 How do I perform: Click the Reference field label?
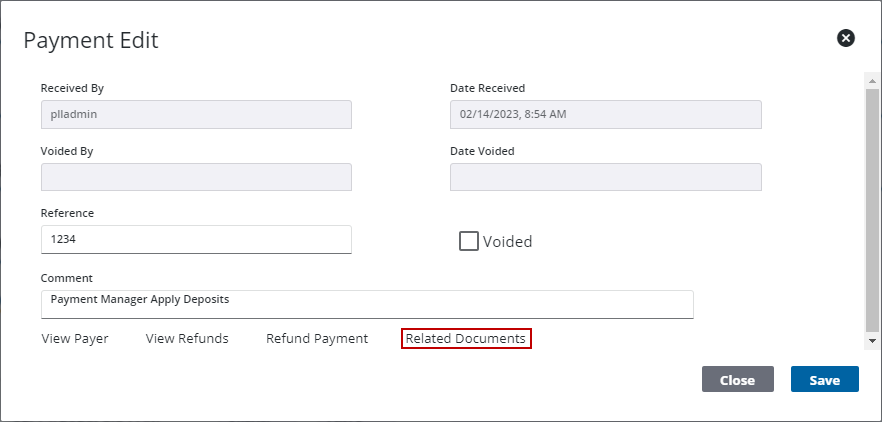point(67,213)
